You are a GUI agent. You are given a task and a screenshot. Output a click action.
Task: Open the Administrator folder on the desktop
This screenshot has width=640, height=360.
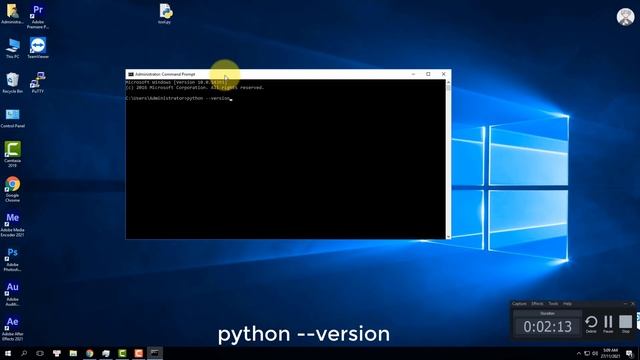pyautogui.click(x=12, y=14)
